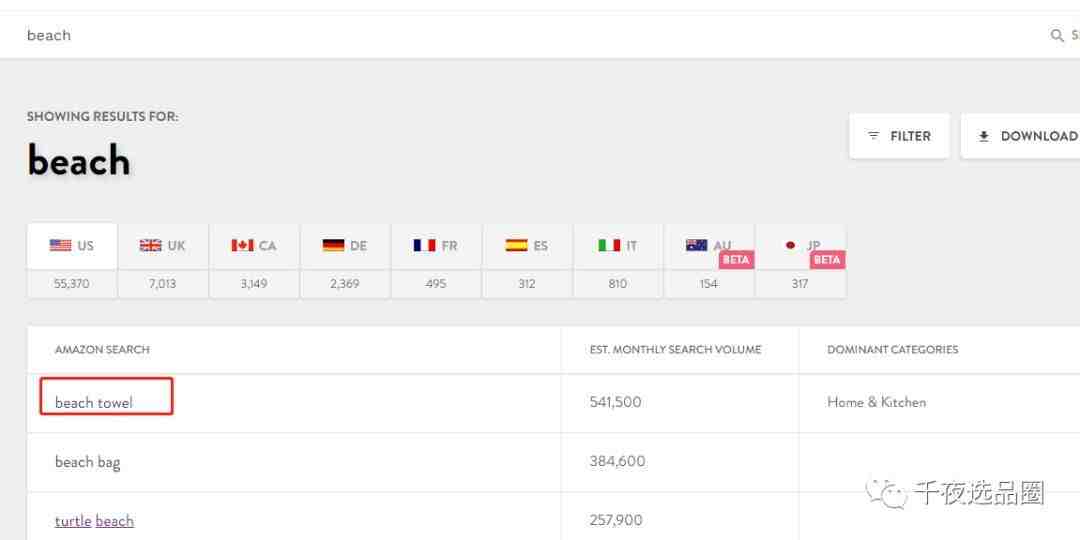Screen dimensions: 1080x540
Task: Click the underlined beach keyword link
Action: [x=114, y=521]
